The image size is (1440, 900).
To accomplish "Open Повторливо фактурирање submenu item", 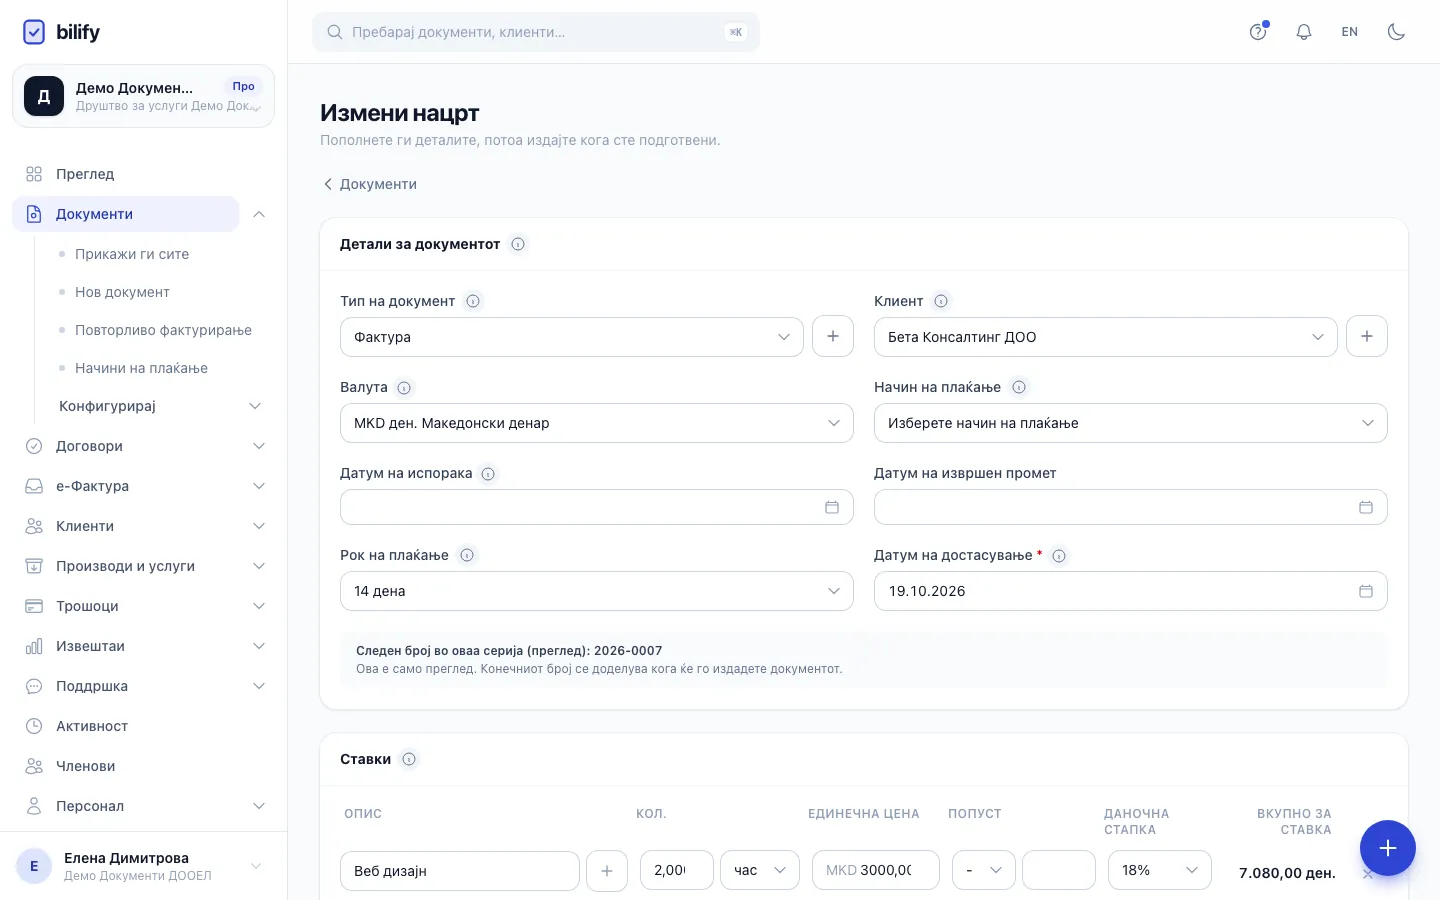I will (x=163, y=330).
